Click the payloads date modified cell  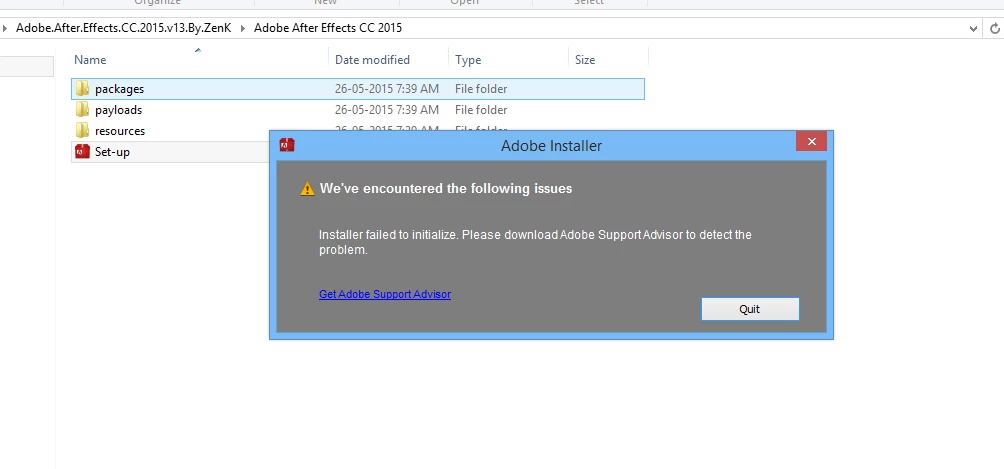(x=387, y=110)
